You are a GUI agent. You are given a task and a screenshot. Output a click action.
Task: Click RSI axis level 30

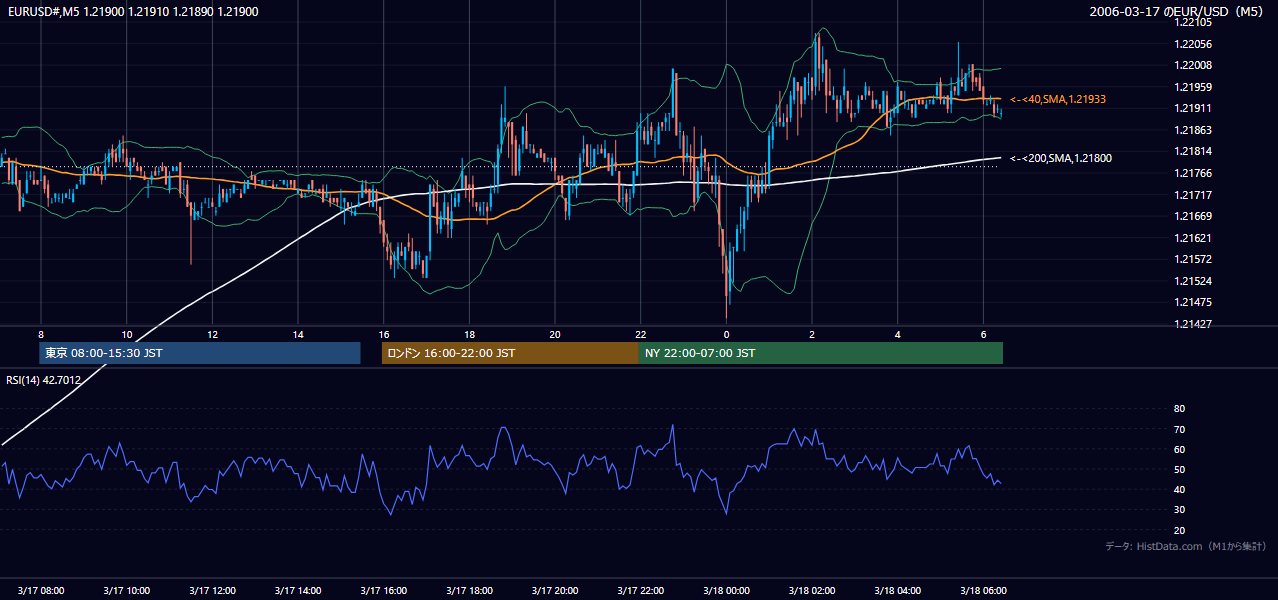coord(1179,510)
